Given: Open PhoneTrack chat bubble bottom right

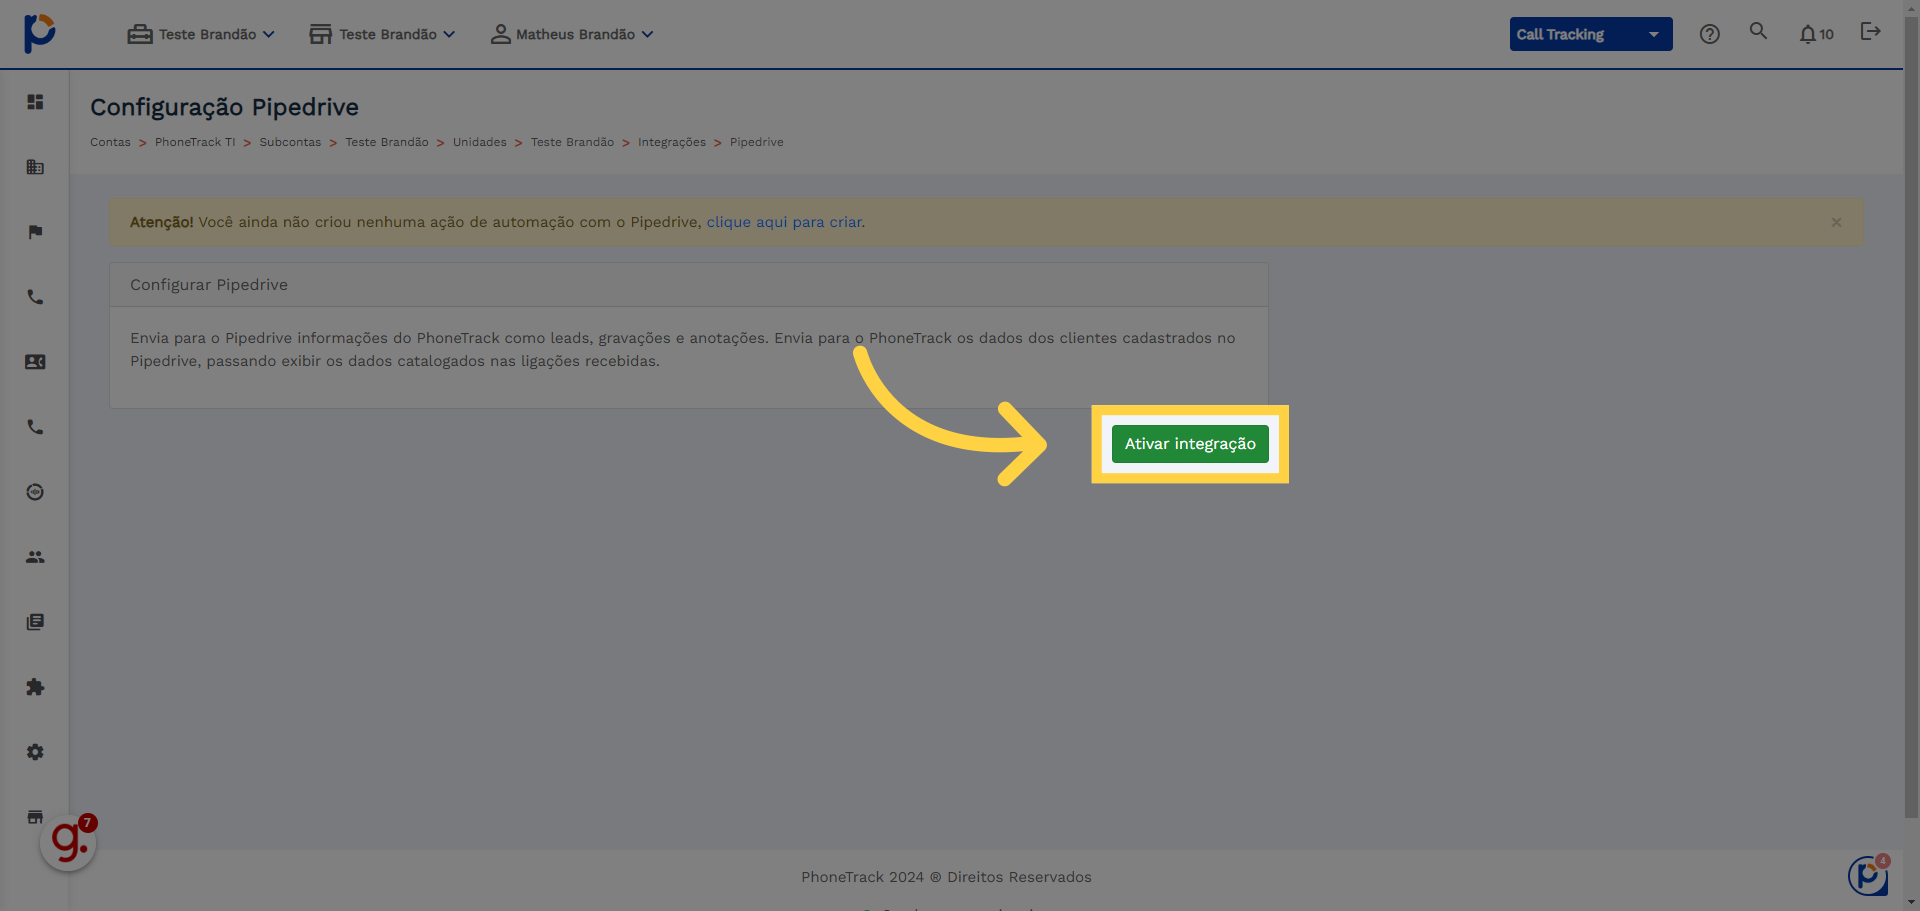Looking at the screenshot, I should pyautogui.click(x=1868, y=876).
